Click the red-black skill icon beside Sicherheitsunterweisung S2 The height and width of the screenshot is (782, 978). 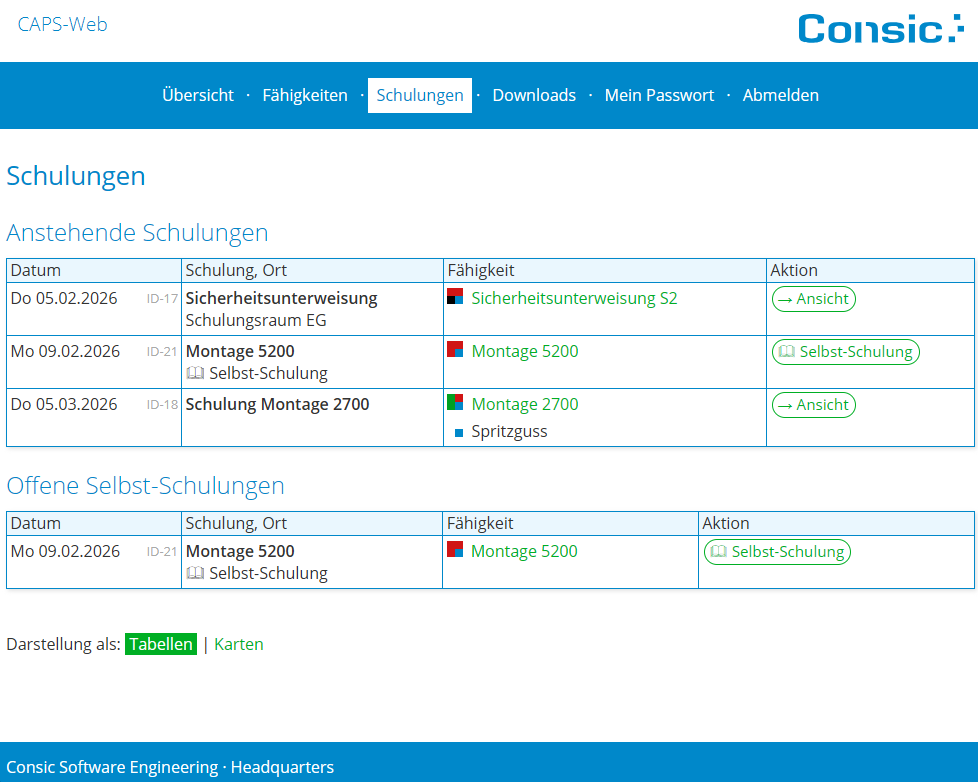455,297
